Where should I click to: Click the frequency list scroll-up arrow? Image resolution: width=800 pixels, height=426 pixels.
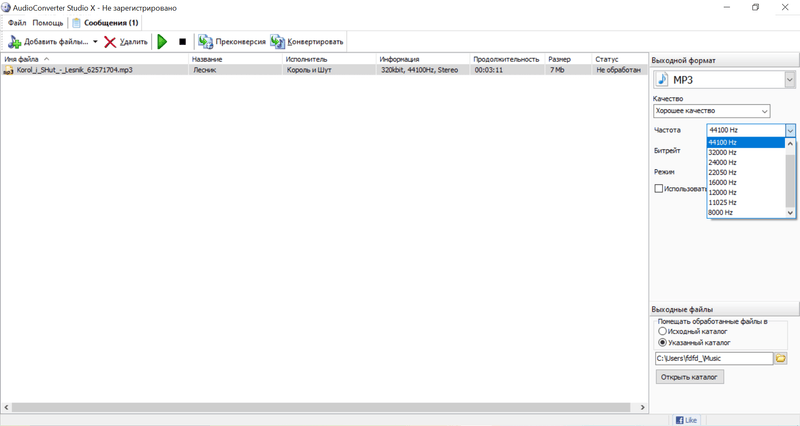click(790, 143)
